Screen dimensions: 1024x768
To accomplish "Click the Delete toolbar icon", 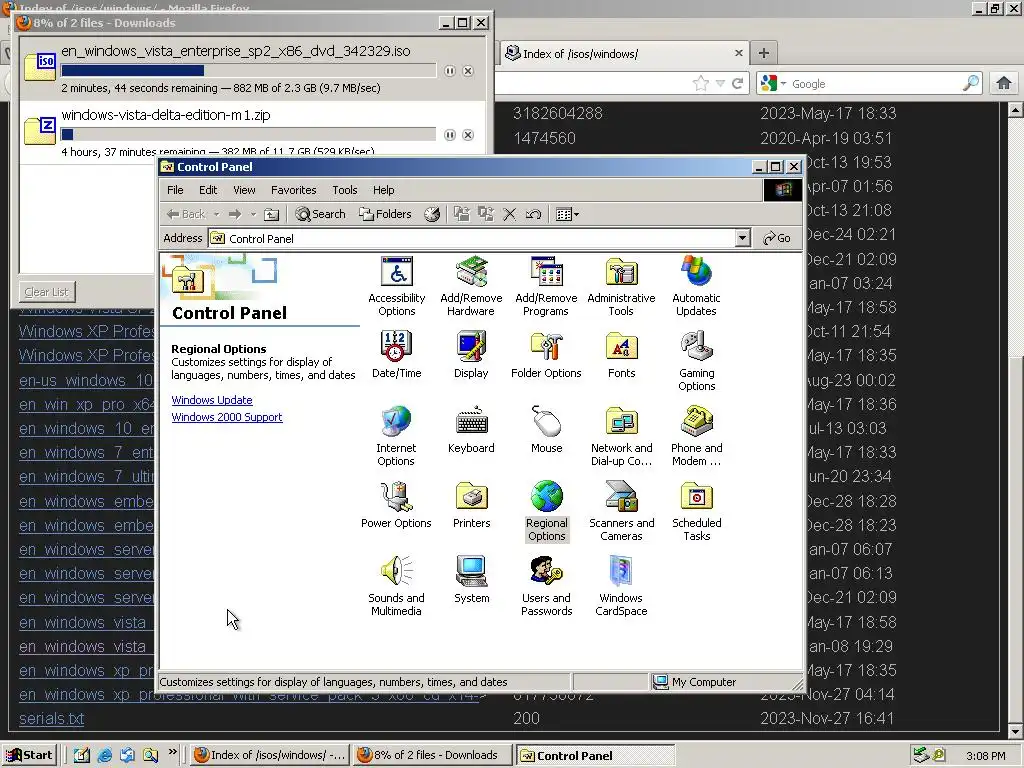I will tap(509, 214).
